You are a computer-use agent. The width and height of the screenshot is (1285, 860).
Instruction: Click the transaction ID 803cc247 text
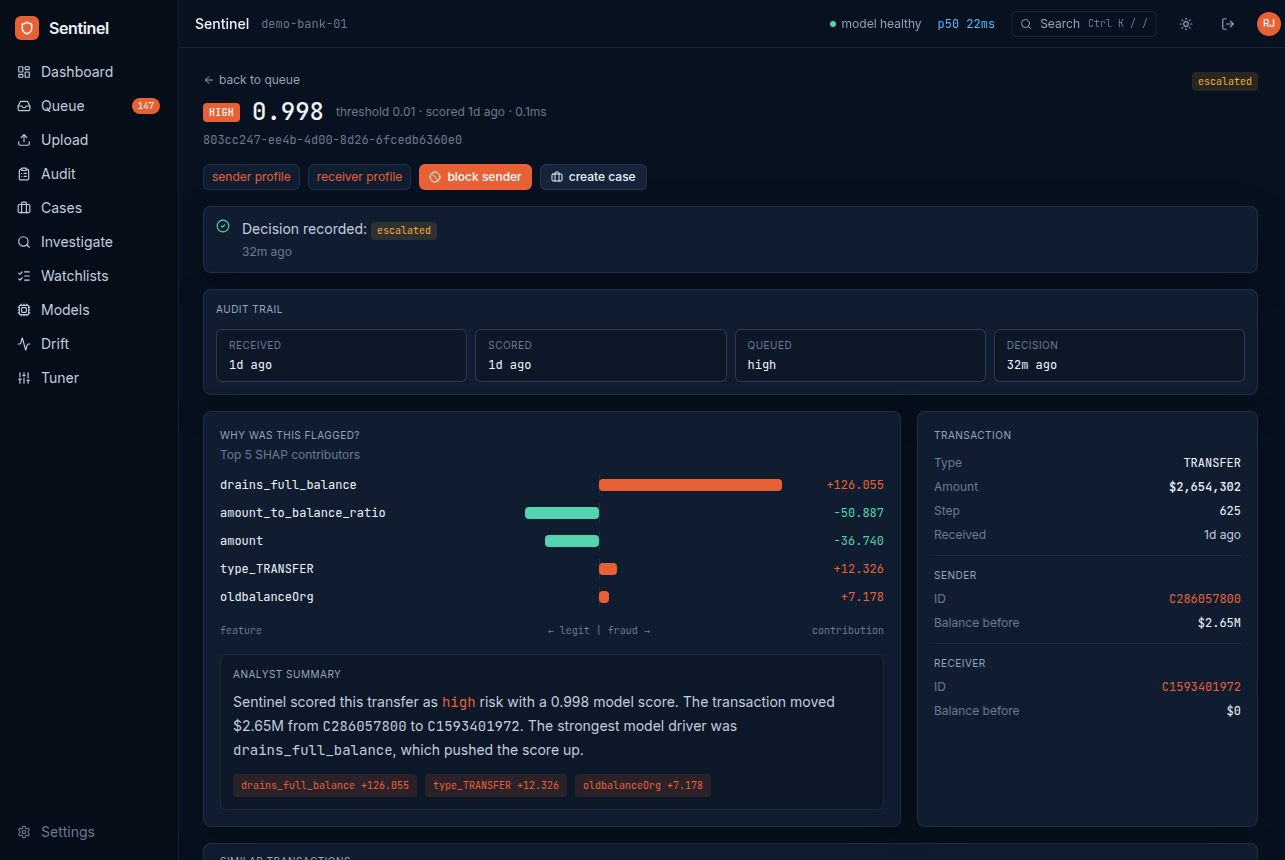[x=332, y=140]
